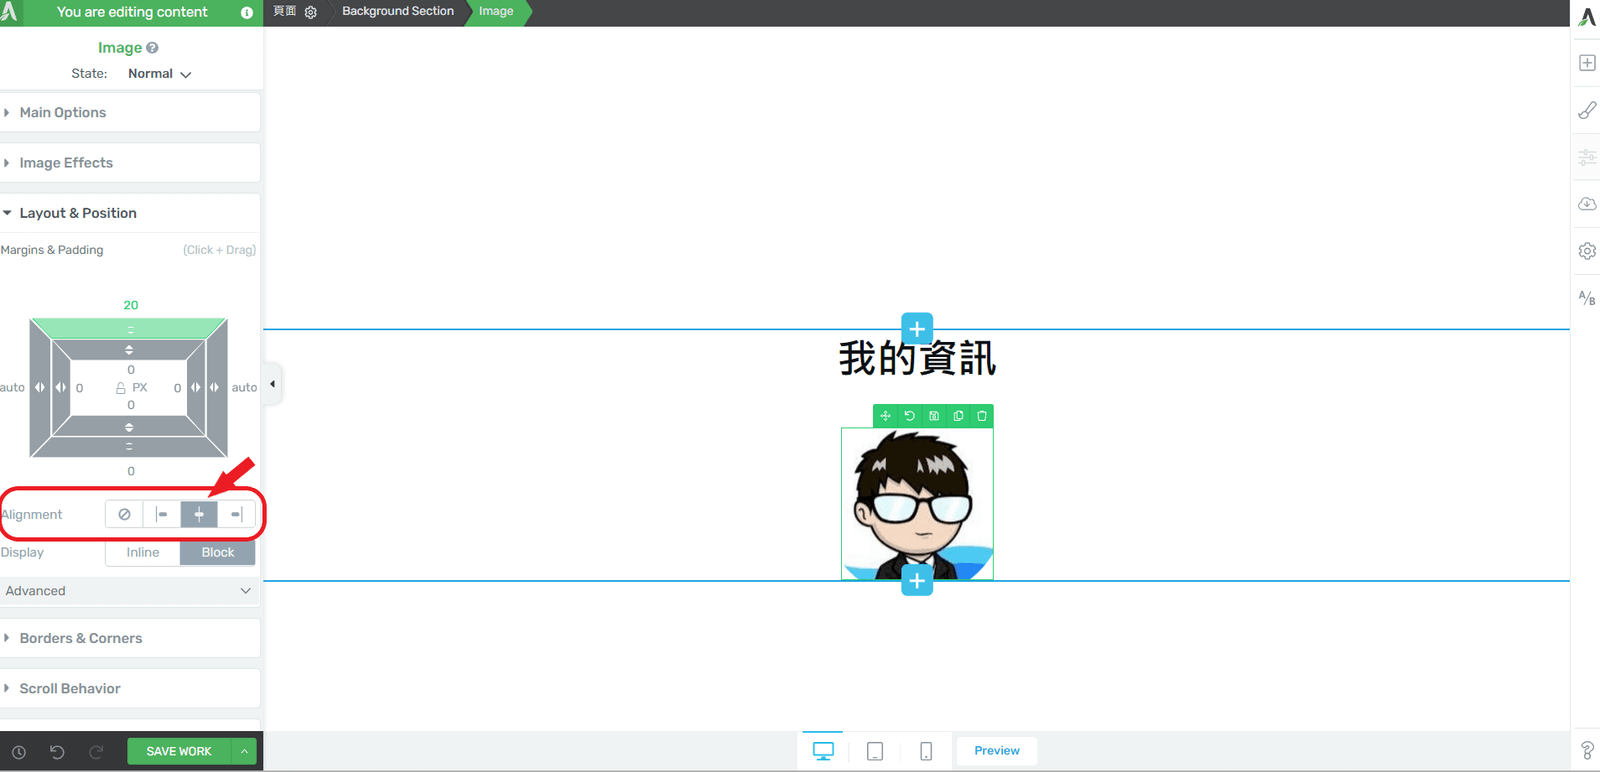Viewport: 1600px width, 772px height.
Task: Set image alignment to right
Action: tap(236, 514)
